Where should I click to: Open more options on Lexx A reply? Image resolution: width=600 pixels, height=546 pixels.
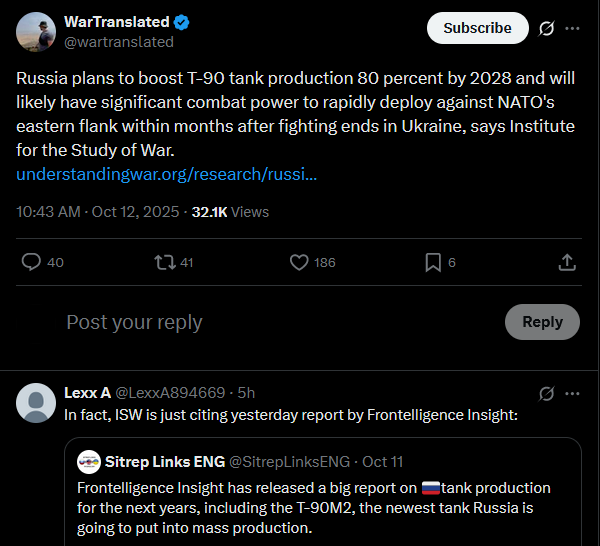point(572,393)
